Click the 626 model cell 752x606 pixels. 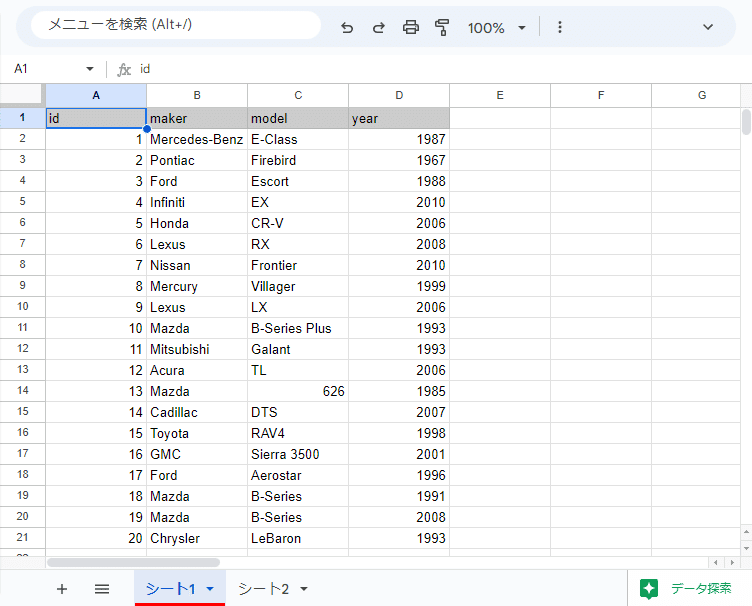(298, 391)
